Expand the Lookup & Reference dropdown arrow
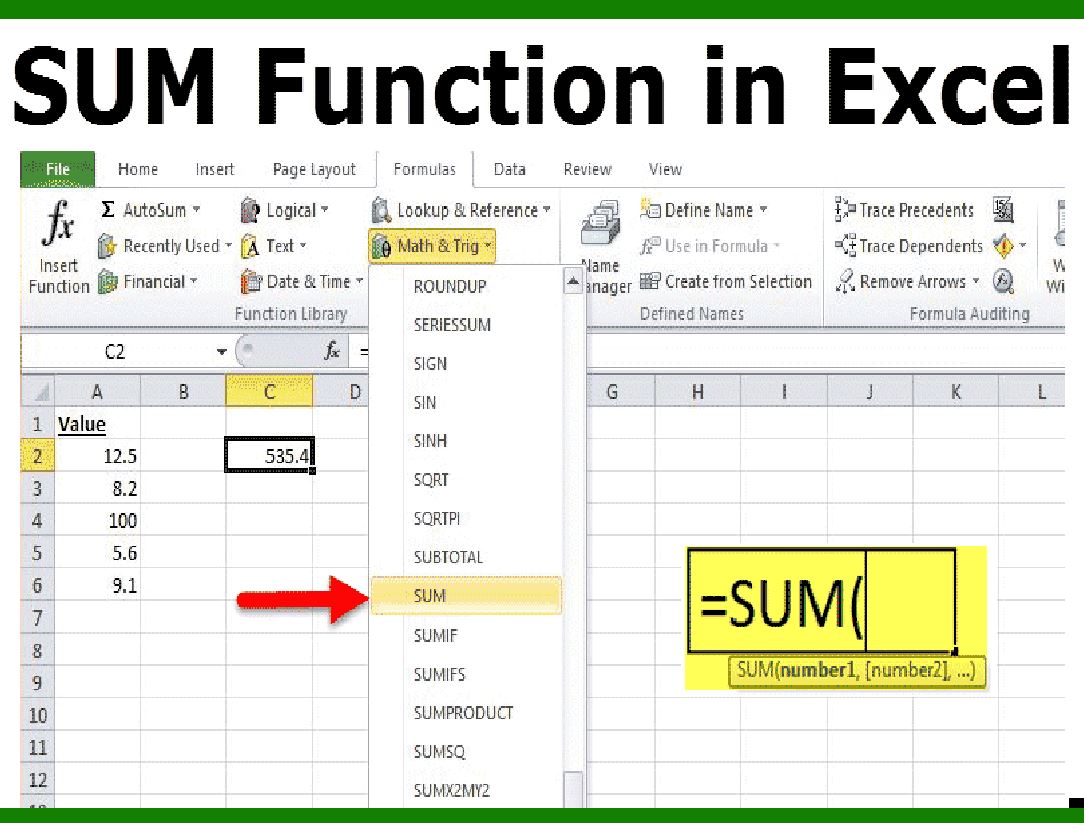This screenshot has height=823, width=1084. coord(546,209)
